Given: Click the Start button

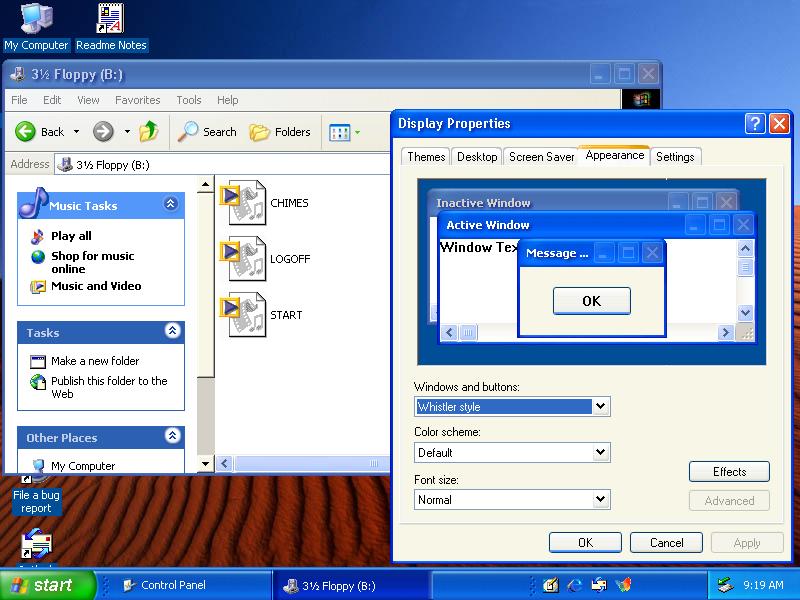Looking at the screenshot, I should pos(47,585).
